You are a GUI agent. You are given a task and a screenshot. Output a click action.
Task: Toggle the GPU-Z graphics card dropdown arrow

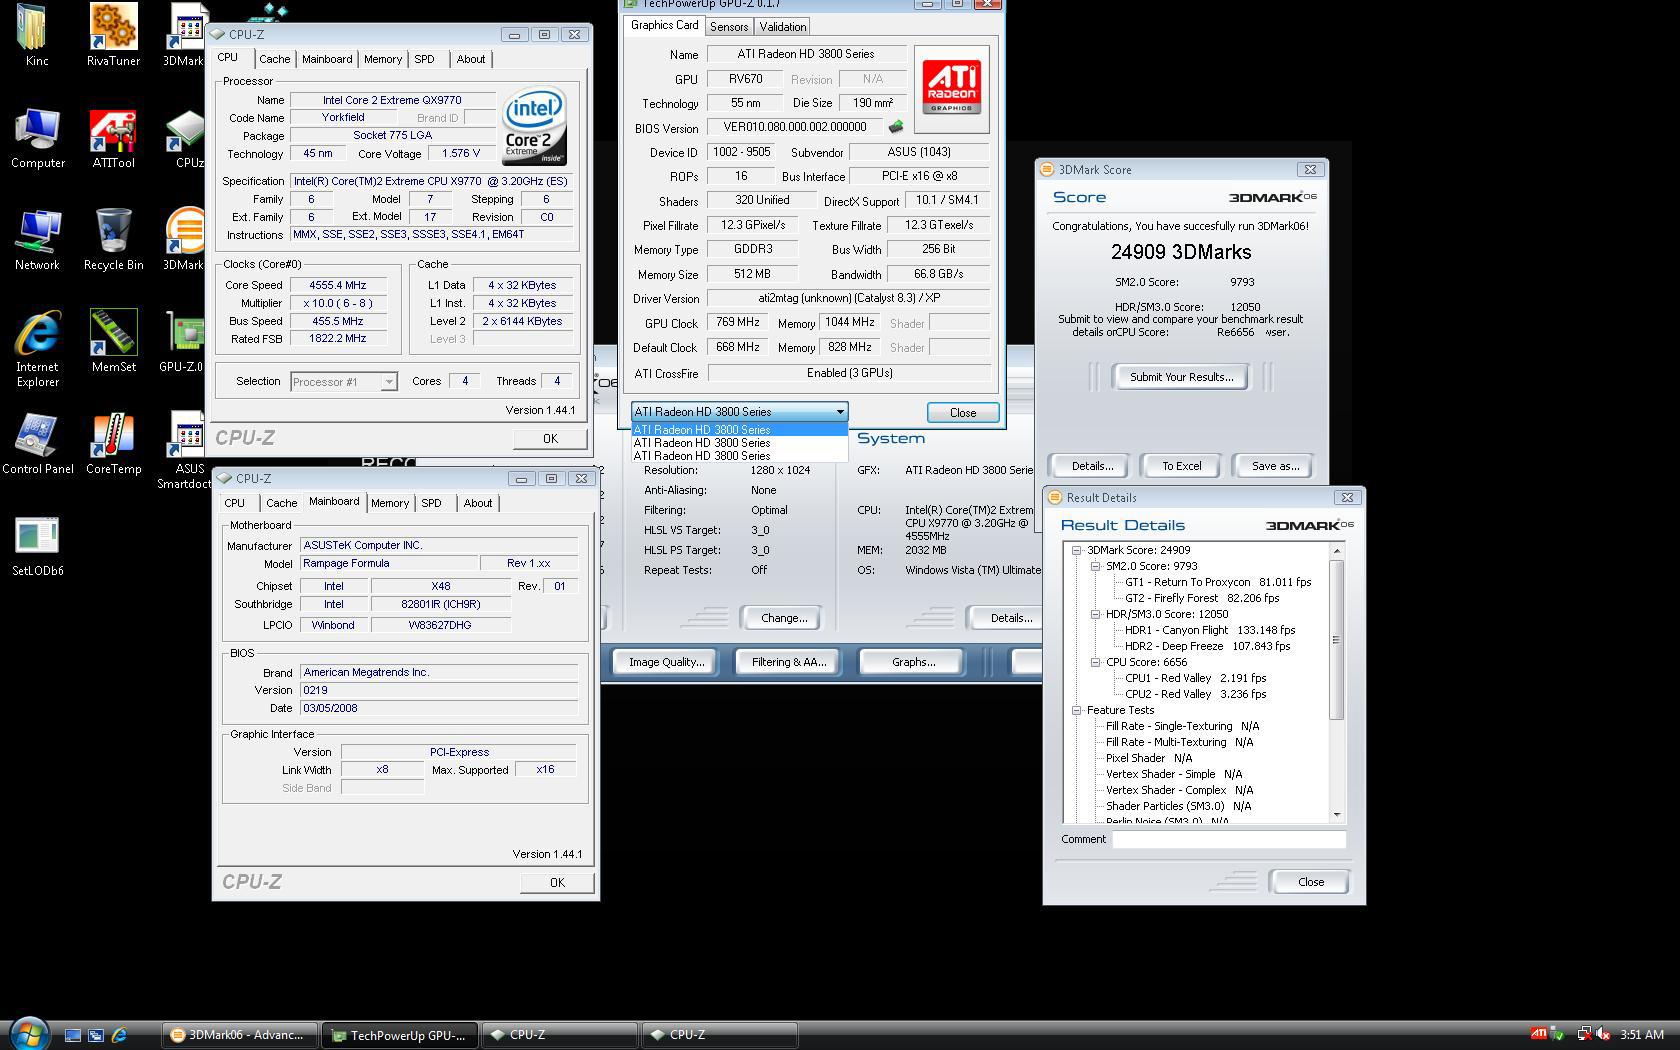tap(840, 412)
